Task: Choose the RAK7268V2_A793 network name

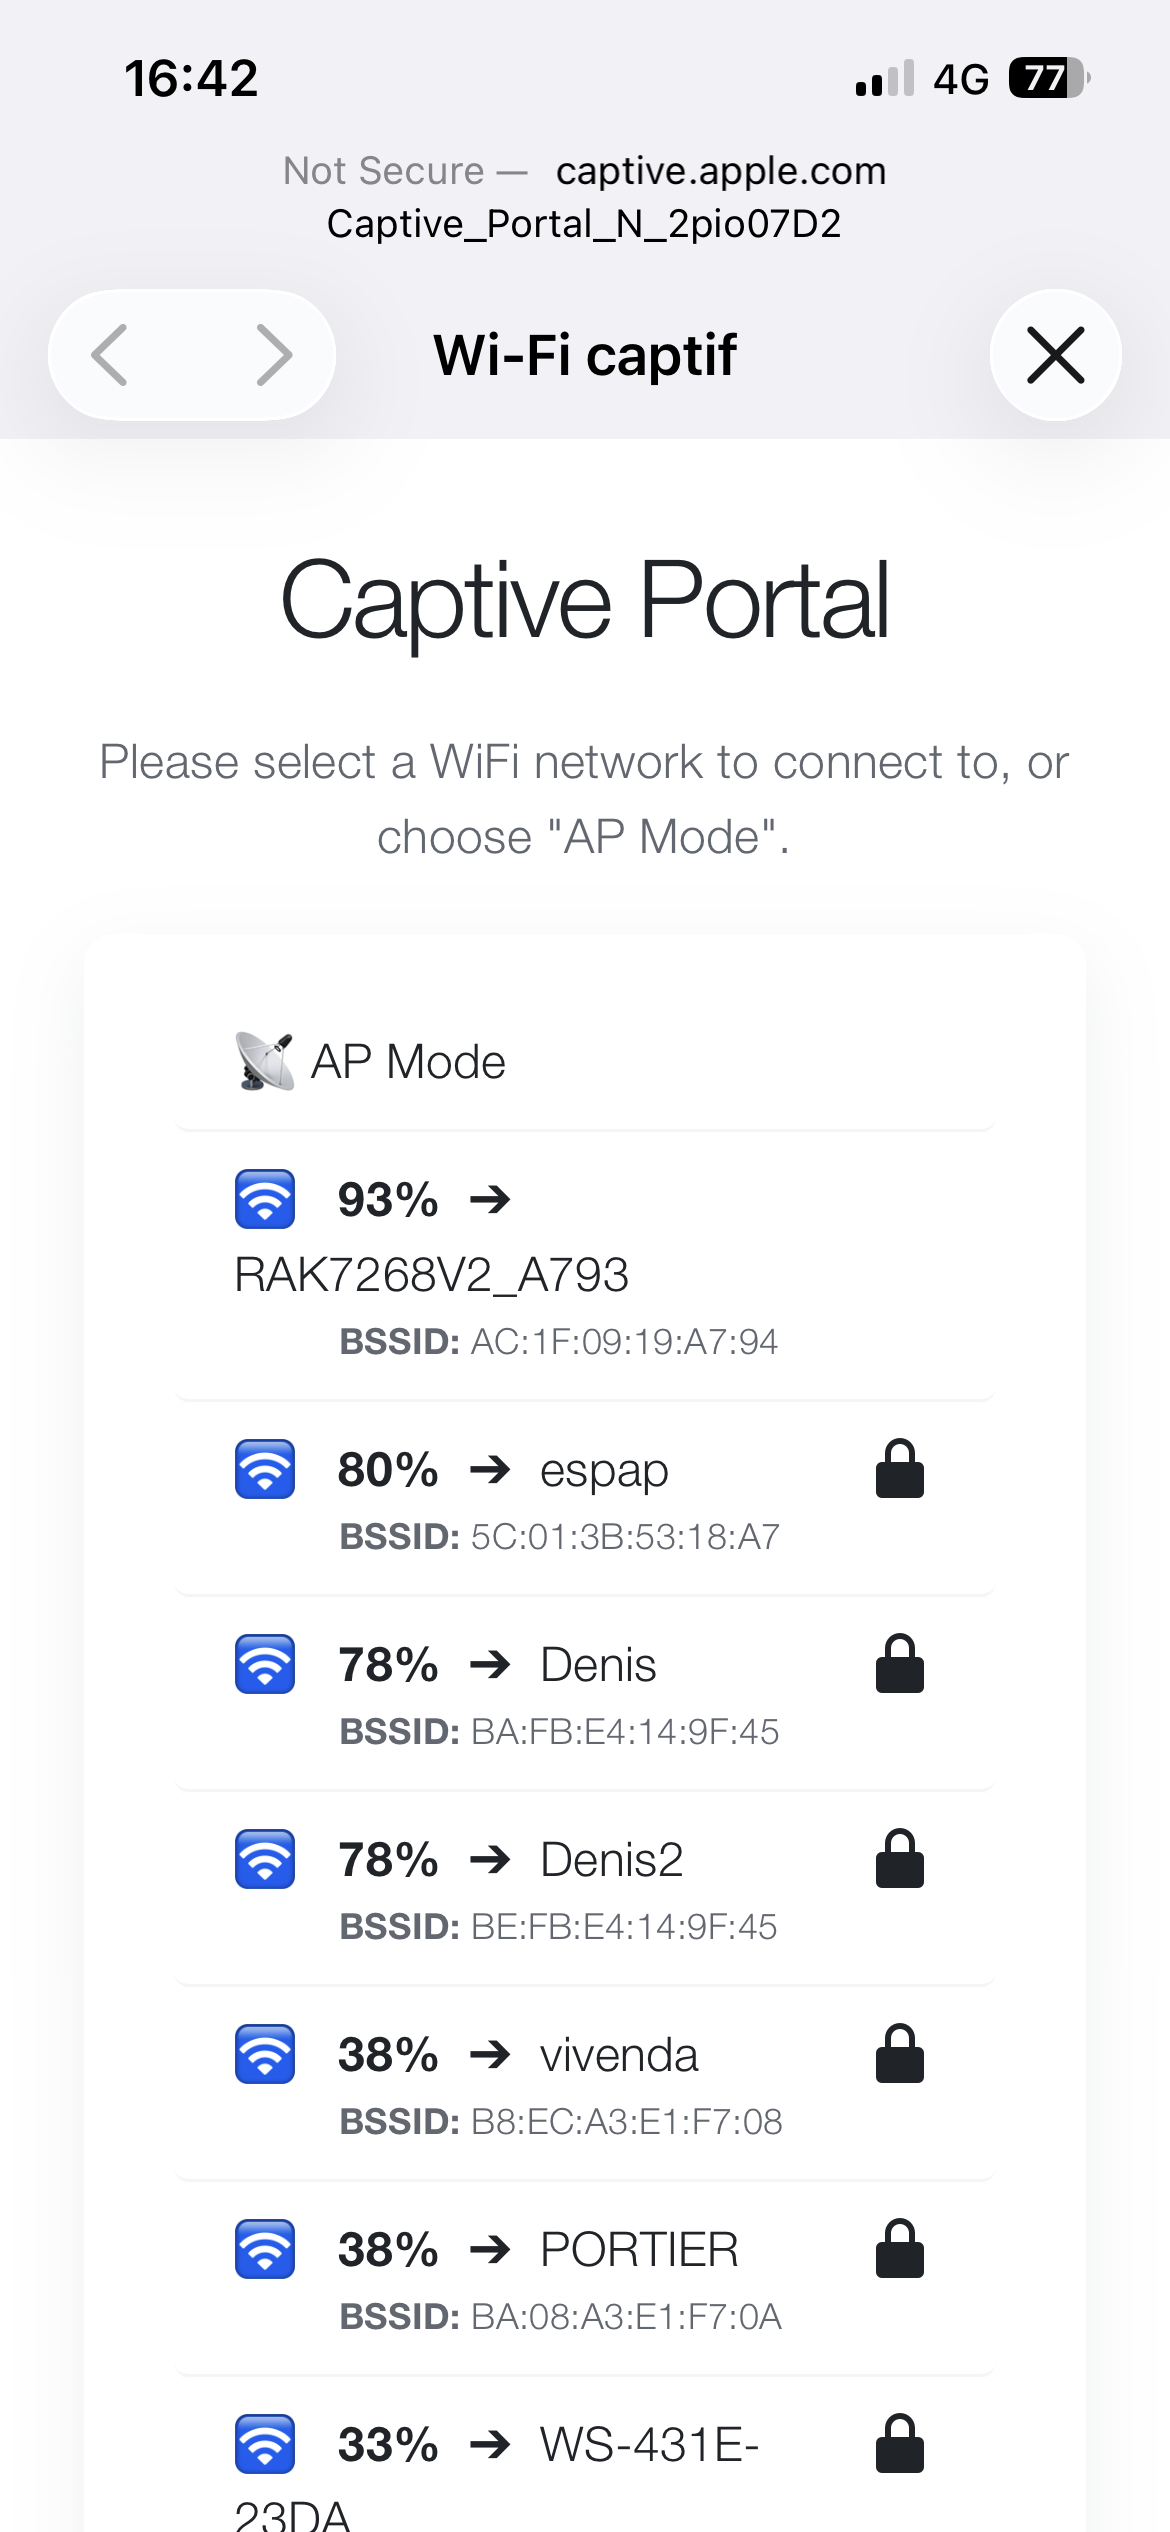Action: (431, 1275)
